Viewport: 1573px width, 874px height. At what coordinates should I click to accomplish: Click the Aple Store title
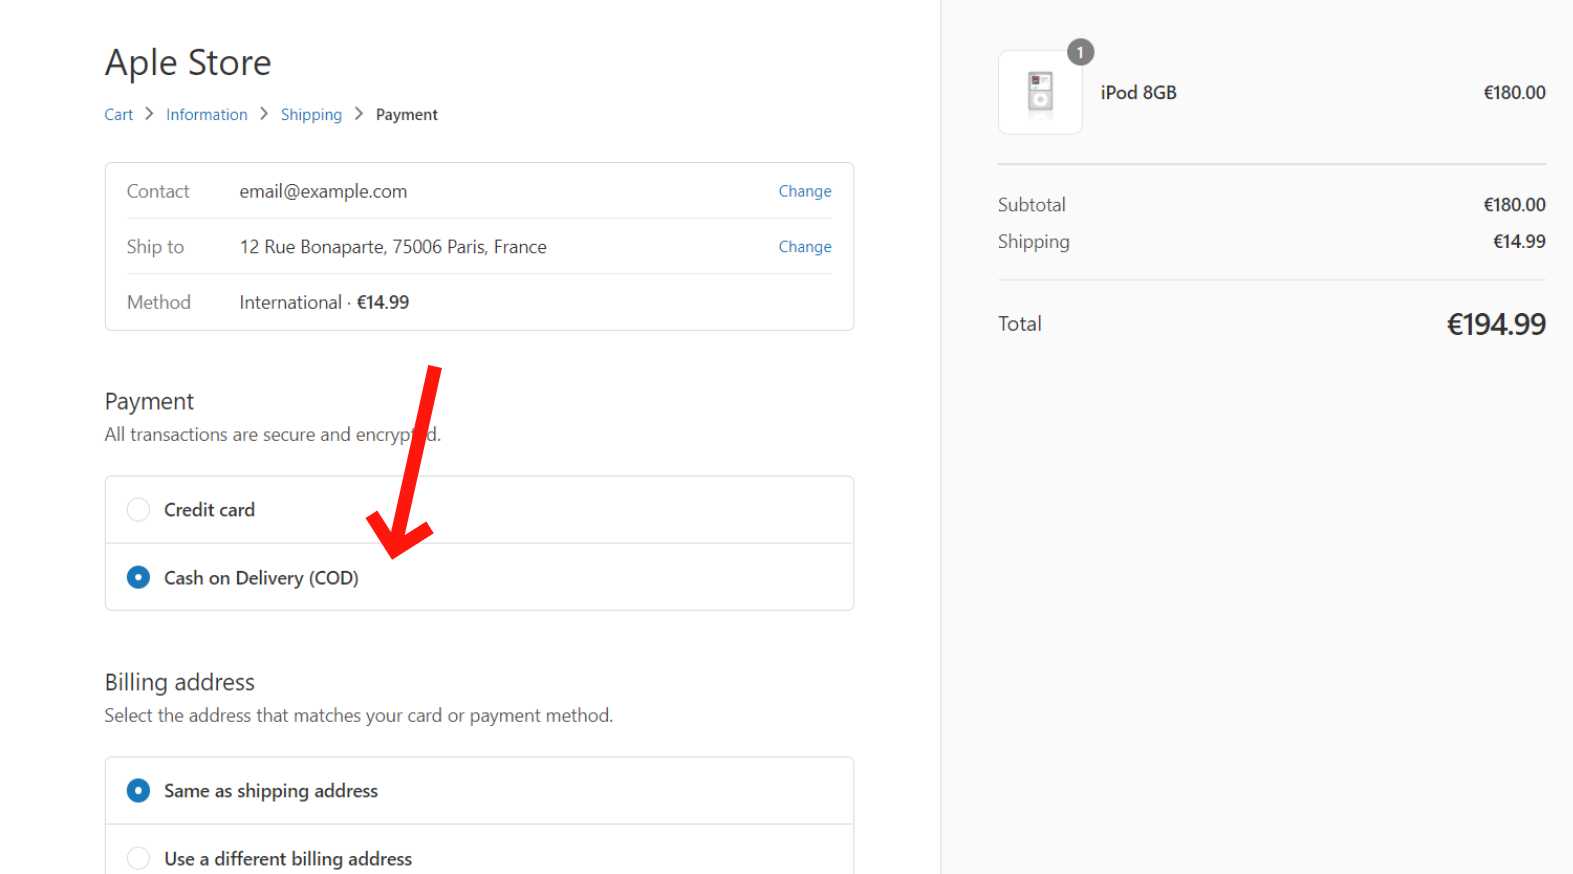pyautogui.click(x=188, y=63)
